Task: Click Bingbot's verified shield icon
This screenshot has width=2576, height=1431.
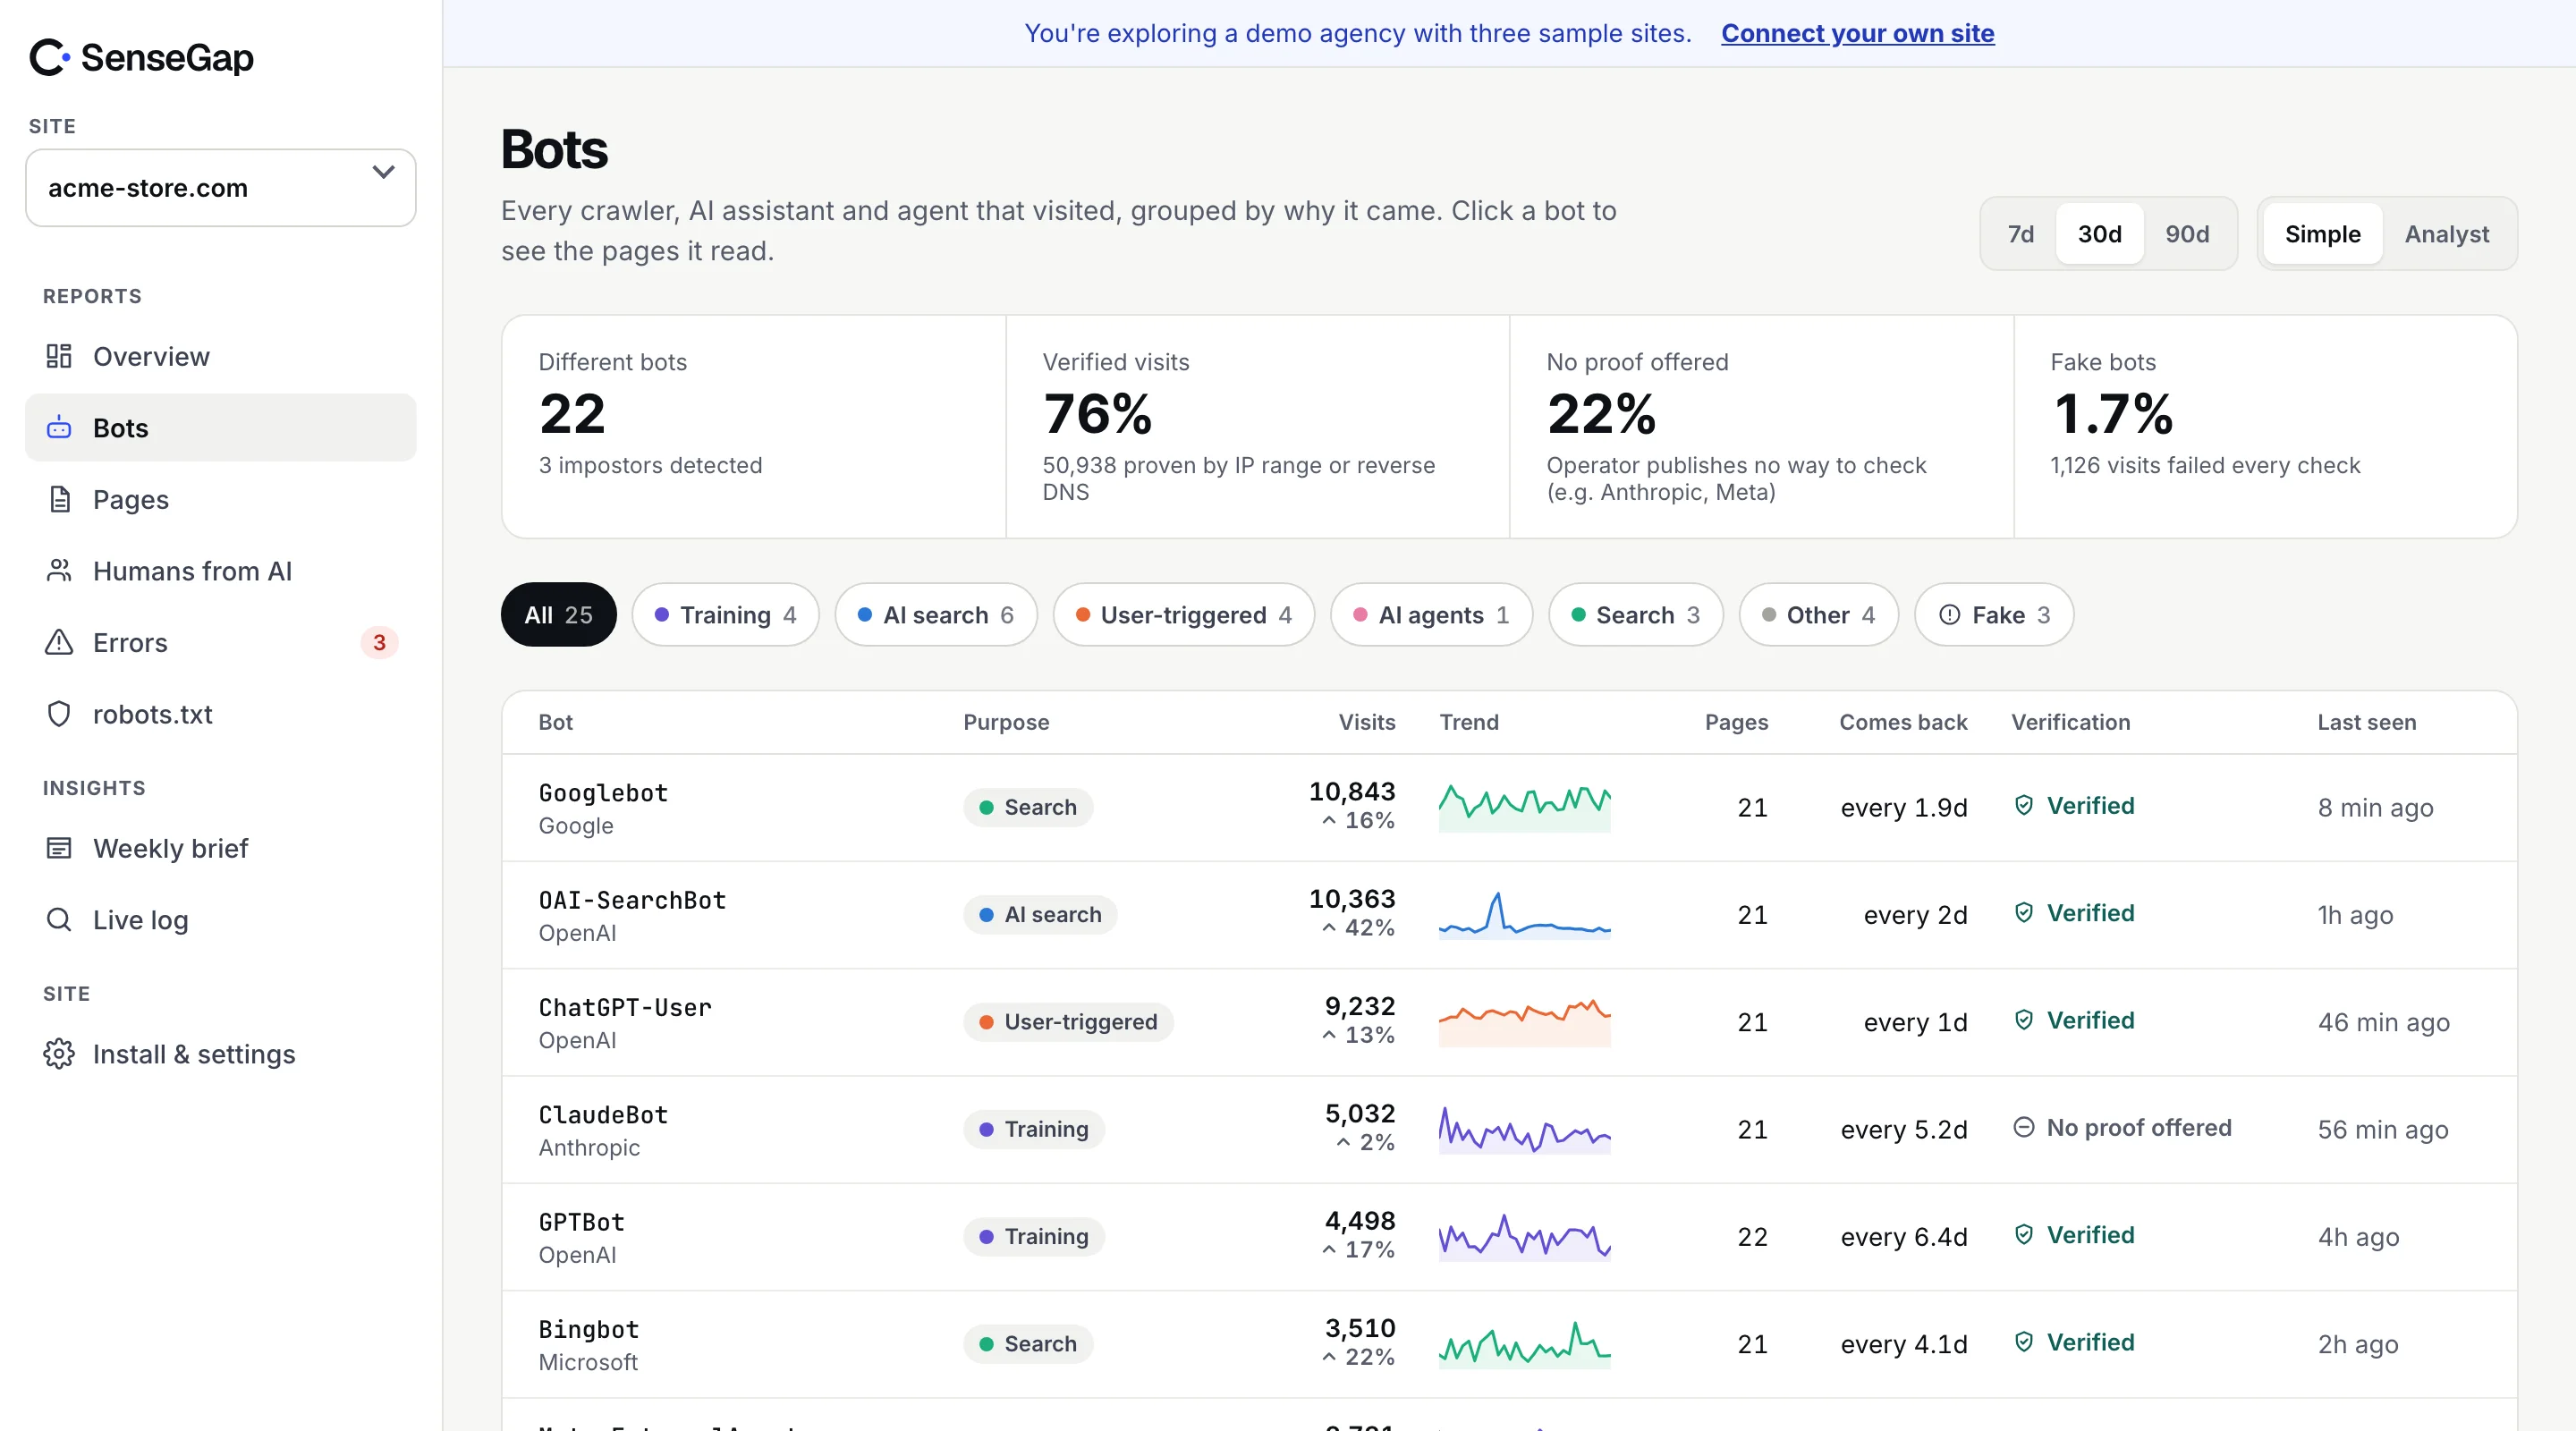Action: (2024, 1342)
